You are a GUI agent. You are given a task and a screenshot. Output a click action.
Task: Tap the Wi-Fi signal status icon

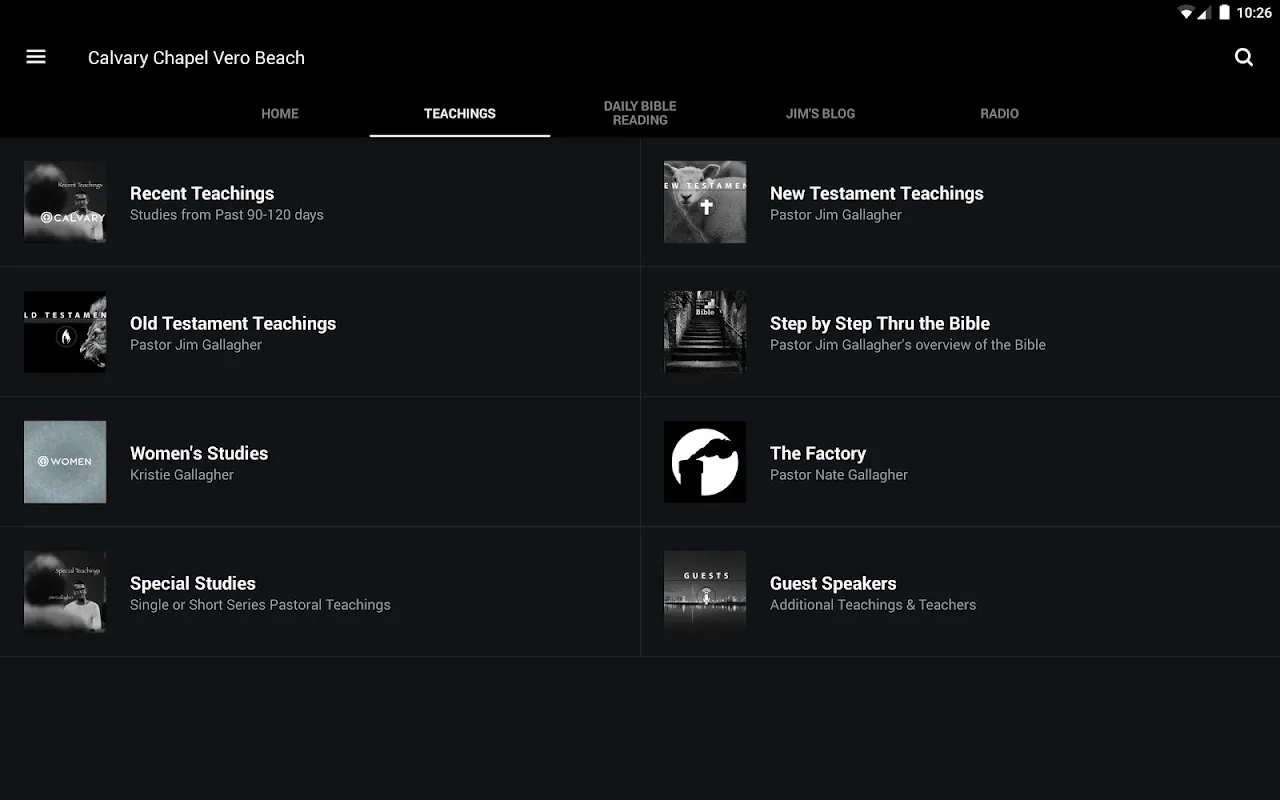[1186, 13]
